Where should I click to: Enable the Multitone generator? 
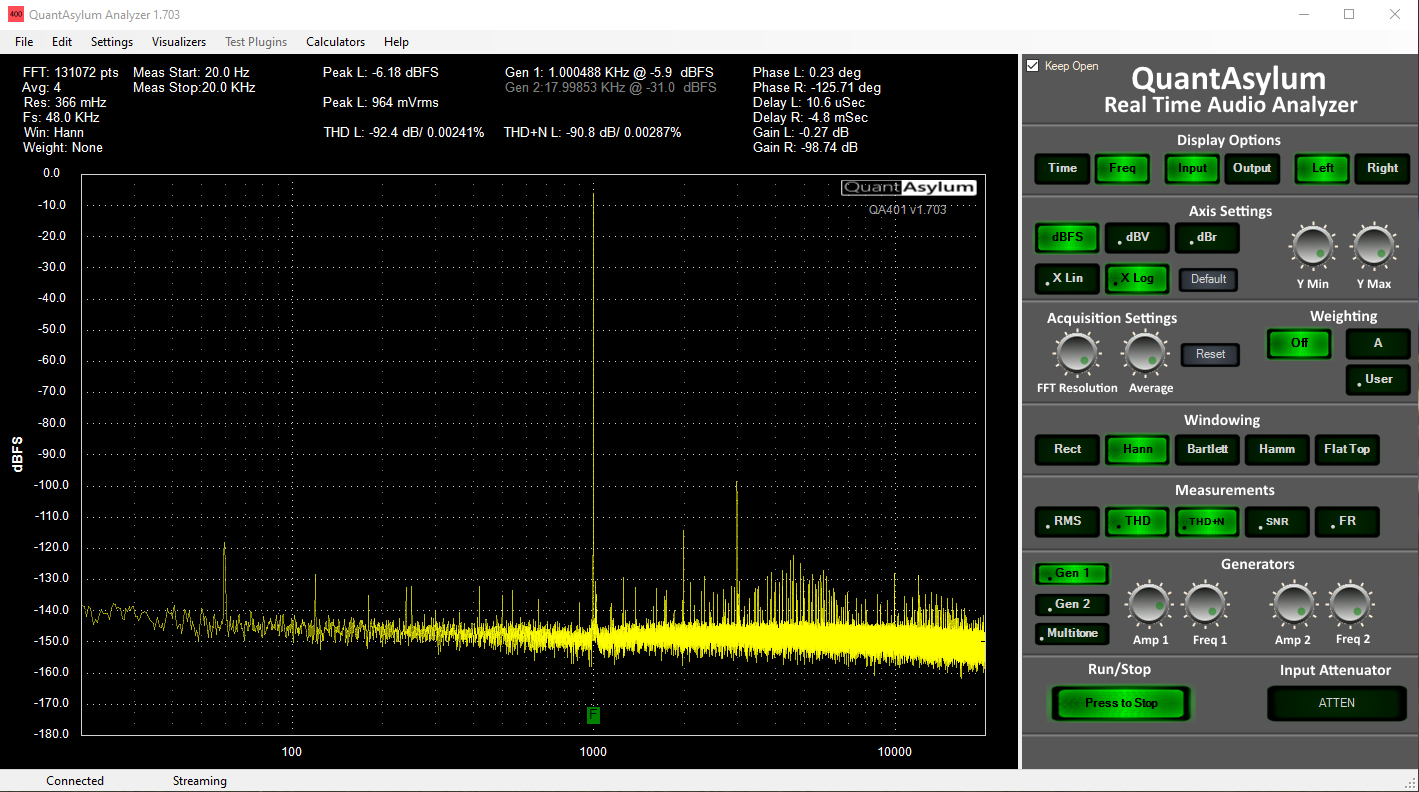[1073, 633]
